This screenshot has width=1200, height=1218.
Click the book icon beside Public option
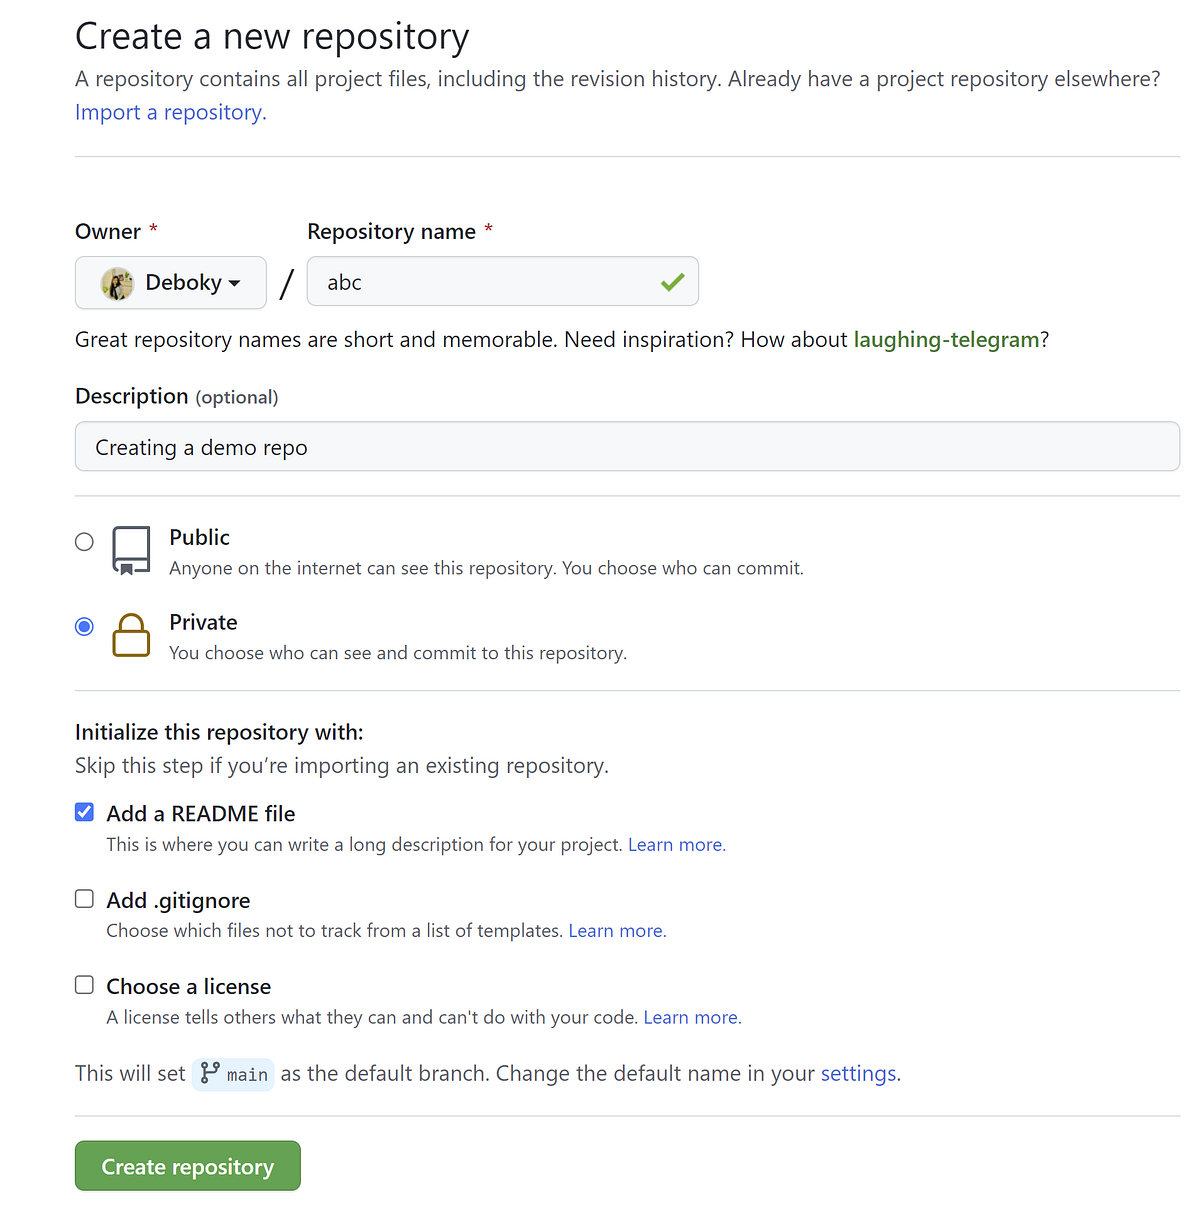pos(130,550)
